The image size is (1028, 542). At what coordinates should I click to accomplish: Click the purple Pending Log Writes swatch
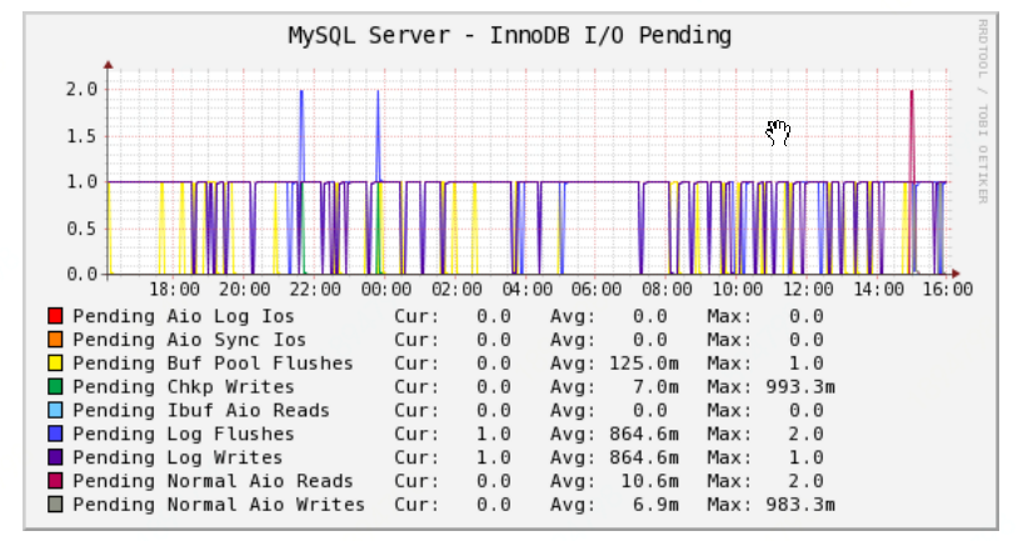55,457
